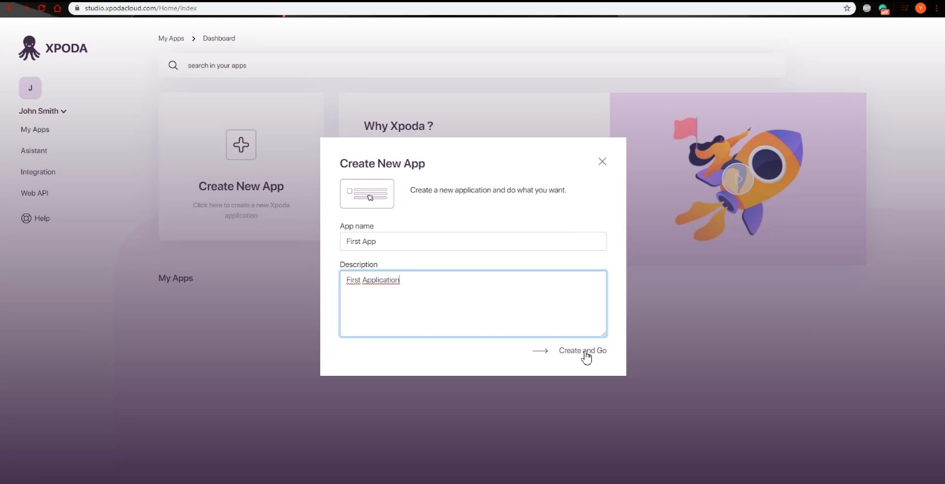Open the J user avatar
The width and height of the screenshot is (945, 484).
pyautogui.click(x=30, y=88)
